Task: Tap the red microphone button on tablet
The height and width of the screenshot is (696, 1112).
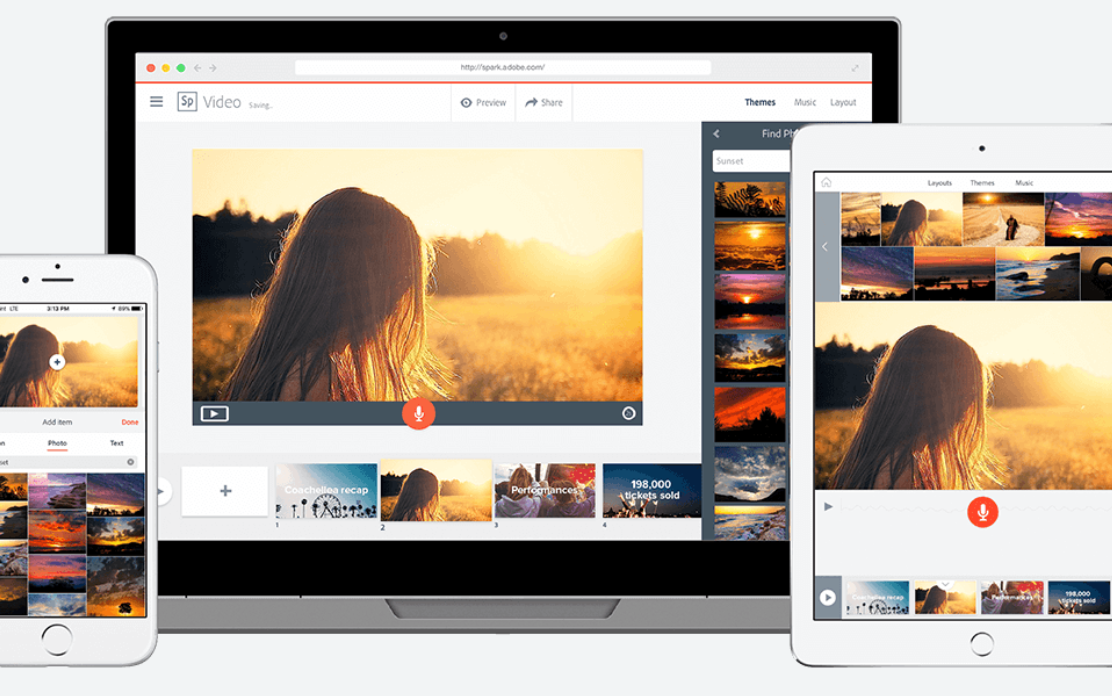Action: [982, 512]
